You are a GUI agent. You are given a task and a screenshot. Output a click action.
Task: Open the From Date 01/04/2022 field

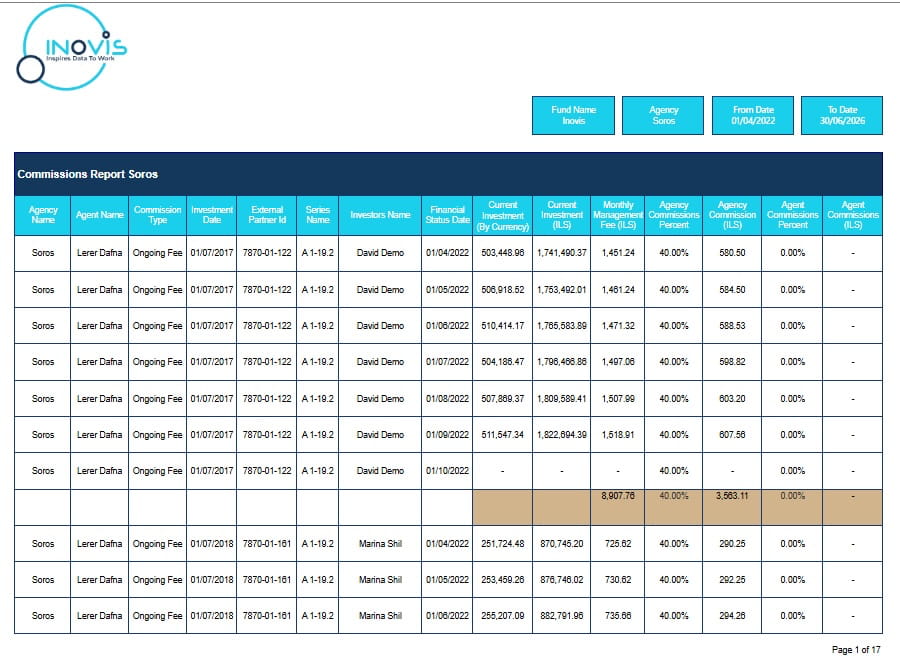pyautogui.click(x=752, y=115)
